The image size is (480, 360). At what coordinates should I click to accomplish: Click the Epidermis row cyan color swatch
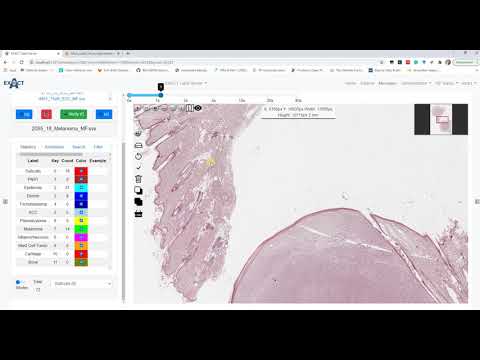(x=81, y=188)
